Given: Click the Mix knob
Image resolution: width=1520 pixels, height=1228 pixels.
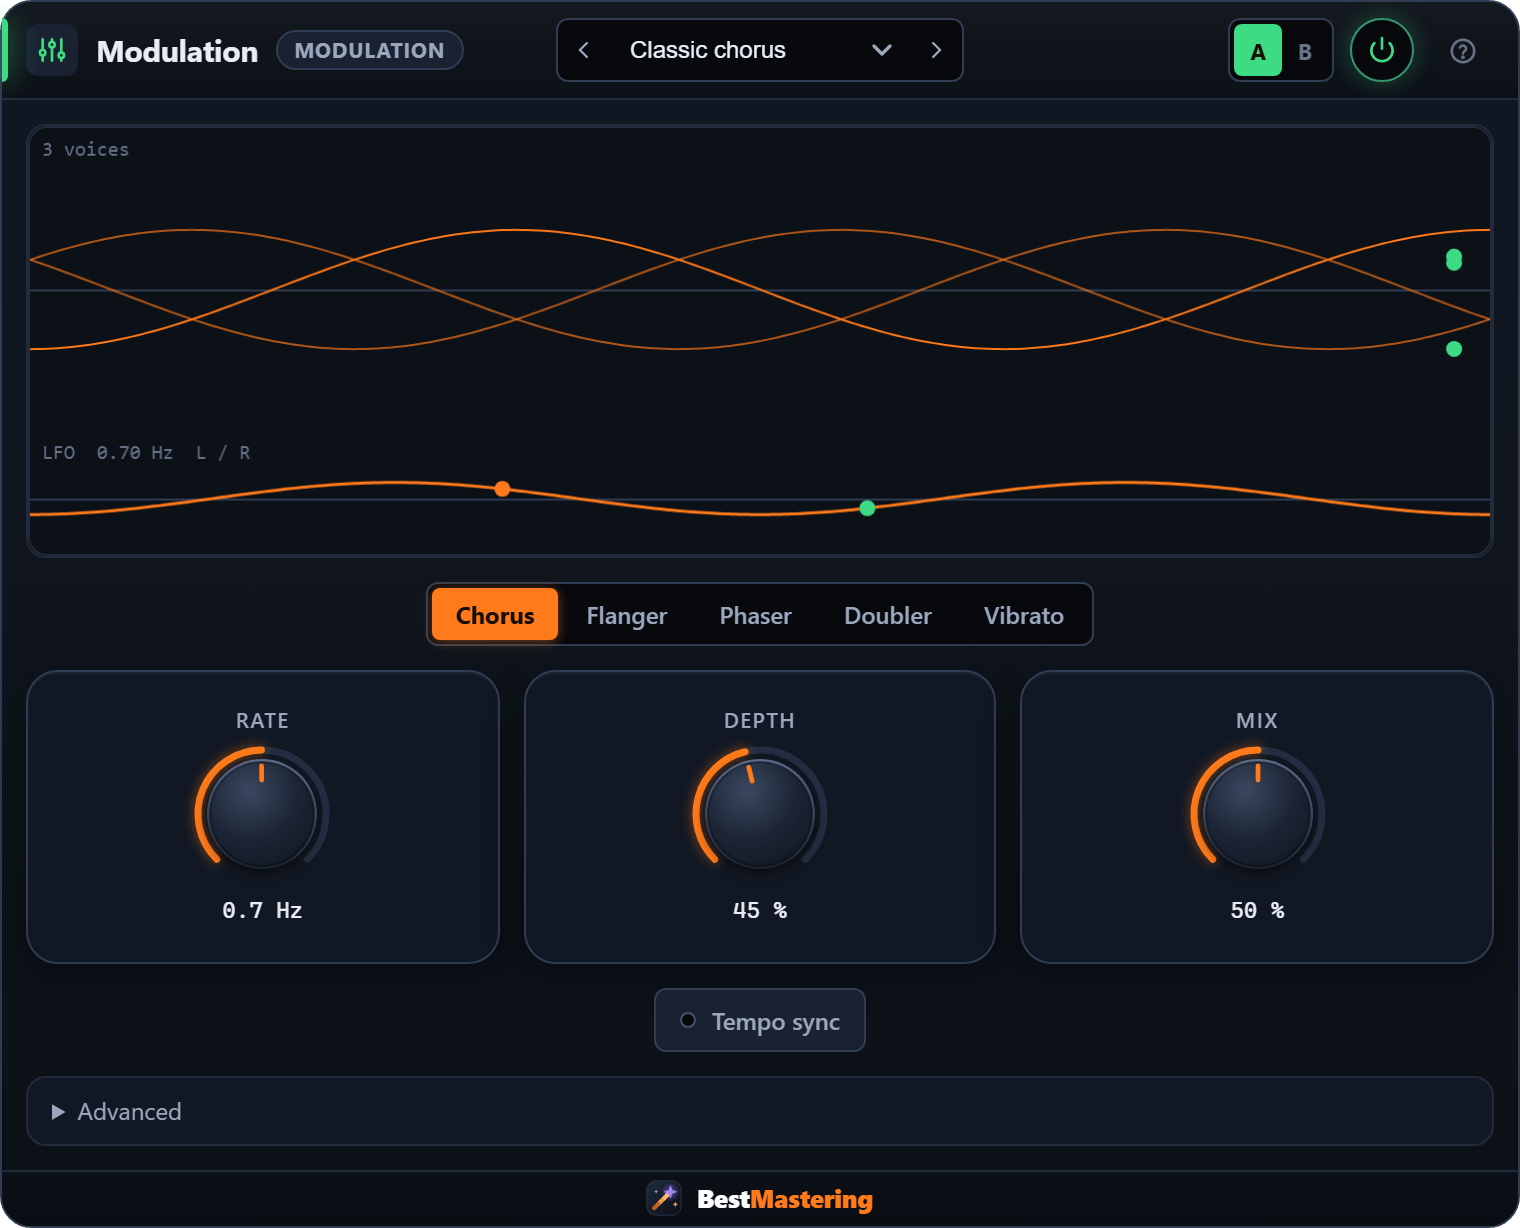Looking at the screenshot, I should 1258,814.
